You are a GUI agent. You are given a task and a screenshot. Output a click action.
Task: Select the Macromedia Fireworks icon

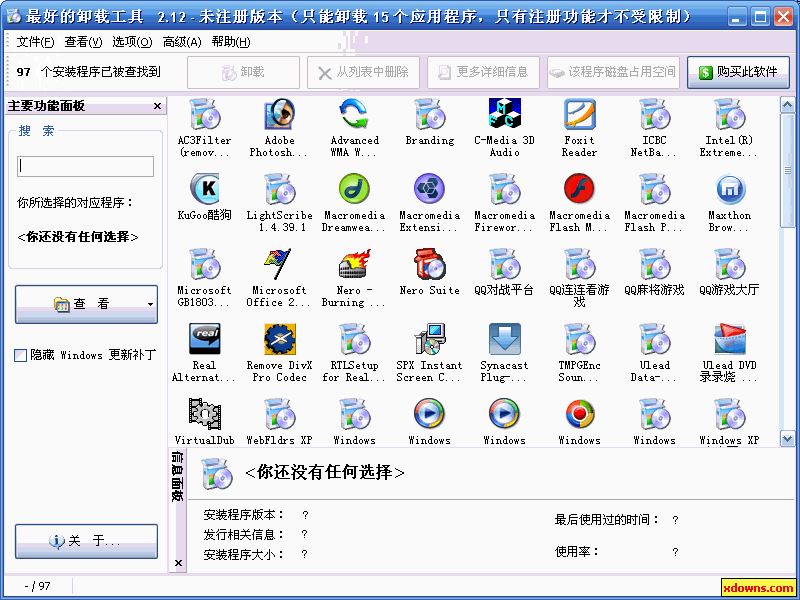505,189
